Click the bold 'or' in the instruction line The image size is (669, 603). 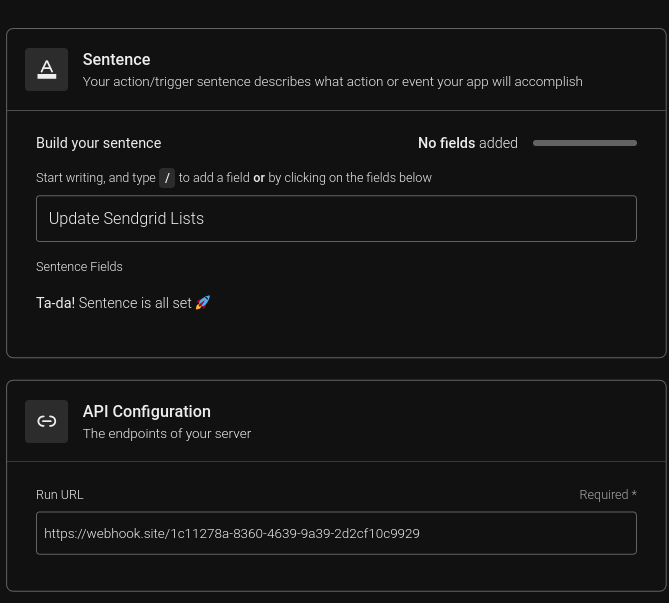(259, 178)
